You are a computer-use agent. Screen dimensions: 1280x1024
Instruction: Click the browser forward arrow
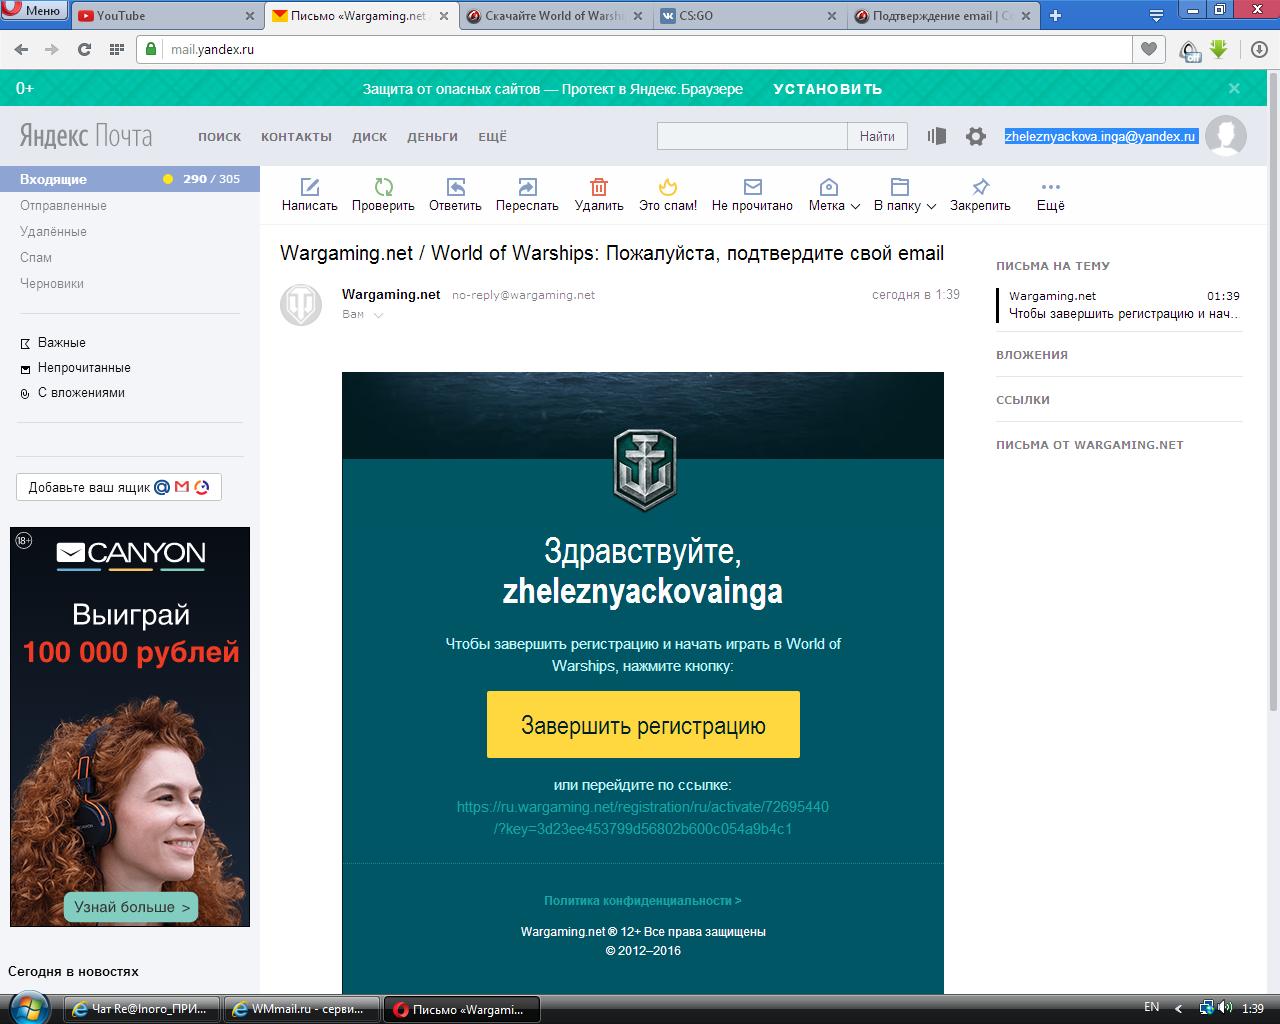(x=52, y=49)
